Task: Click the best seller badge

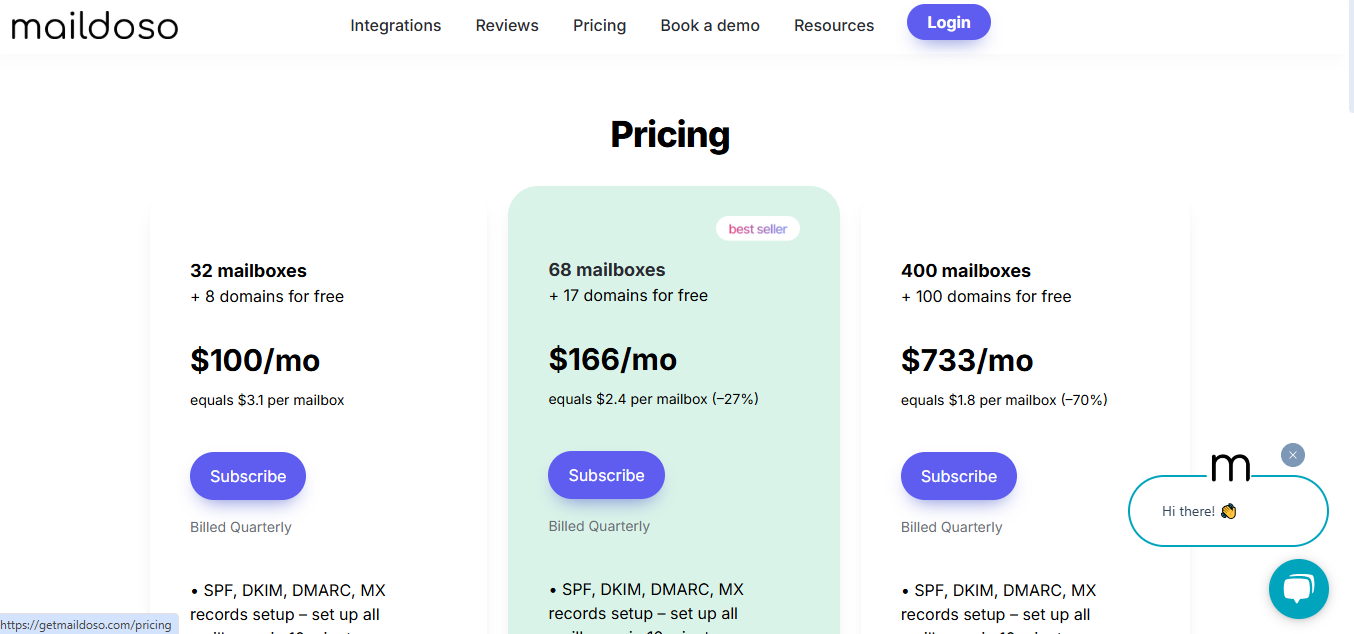Action: [757, 228]
